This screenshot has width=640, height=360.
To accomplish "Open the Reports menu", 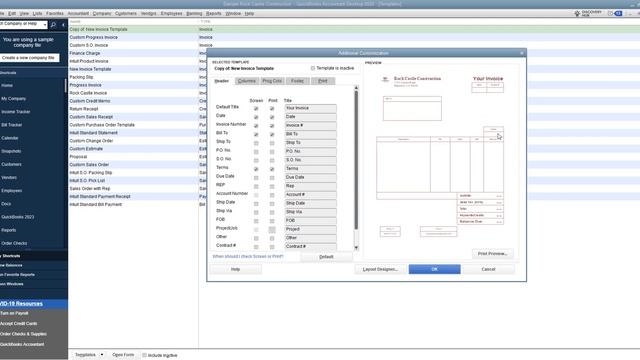I will (x=213, y=13).
